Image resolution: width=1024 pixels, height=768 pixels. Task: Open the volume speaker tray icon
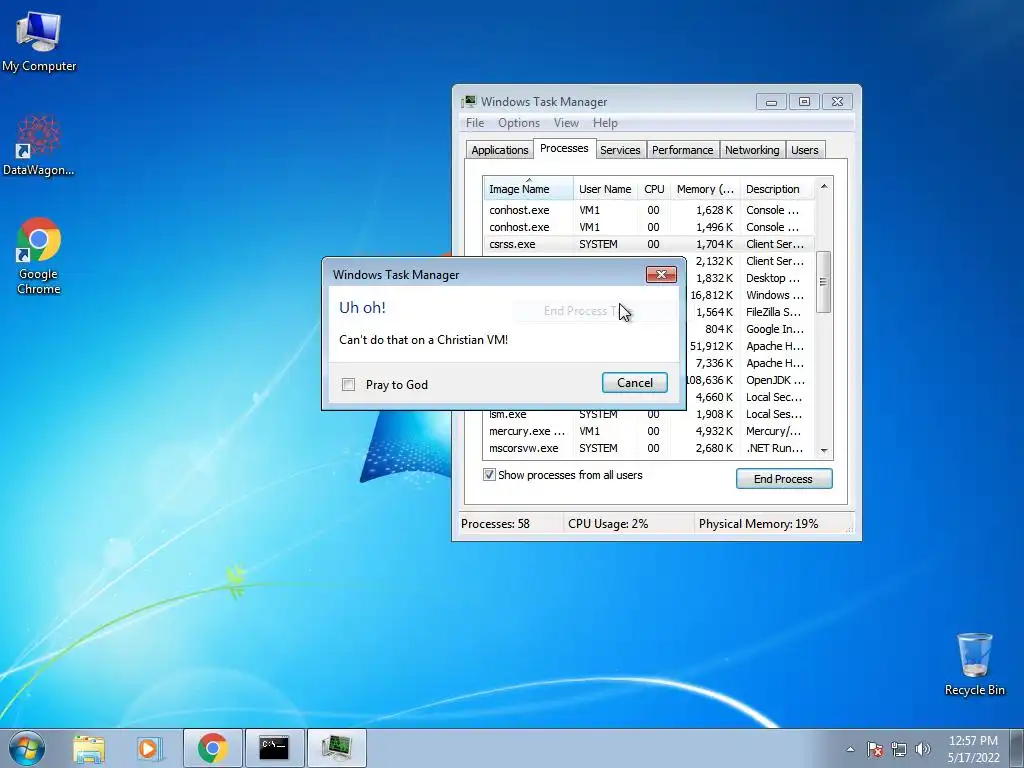[923, 749]
